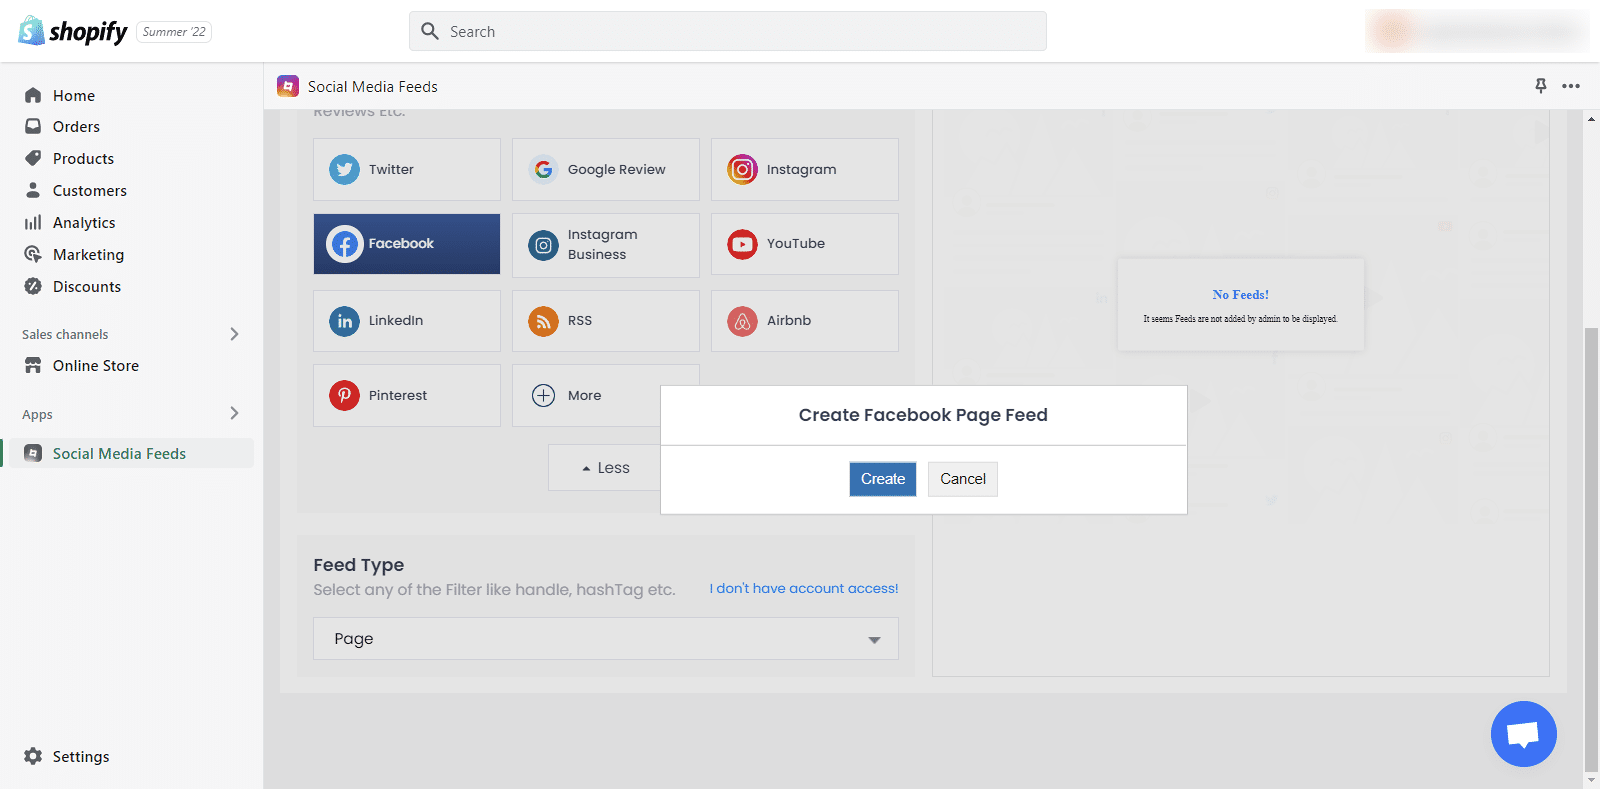The height and width of the screenshot is (789, 1600).
Task: Choose Instagram feed source
Action: click(805, 169)
